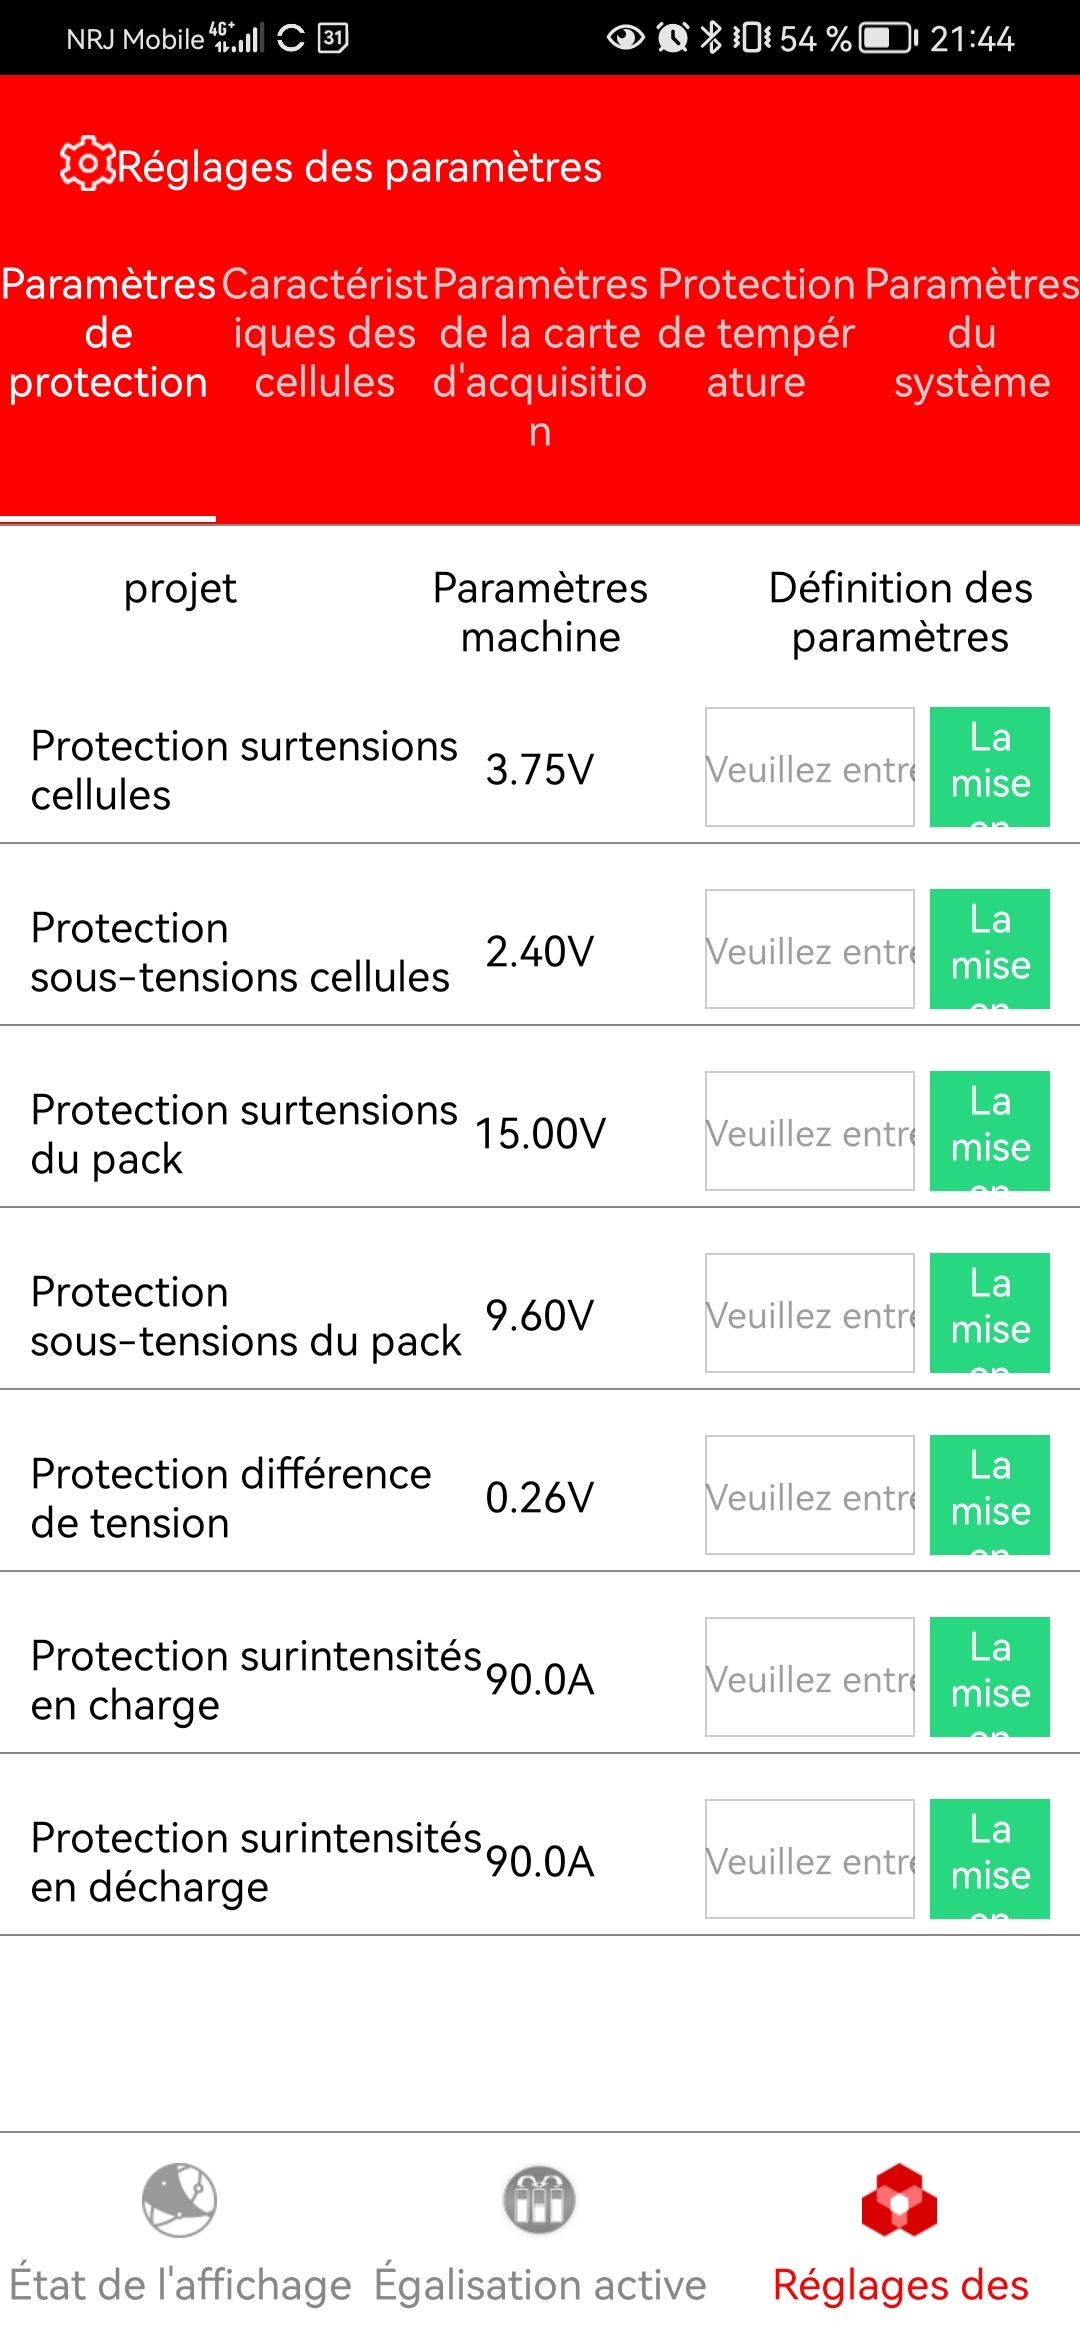Tap the alarm clock status icon
This screenshot has width=1080, height=2340.
click(x=673, y=38)
